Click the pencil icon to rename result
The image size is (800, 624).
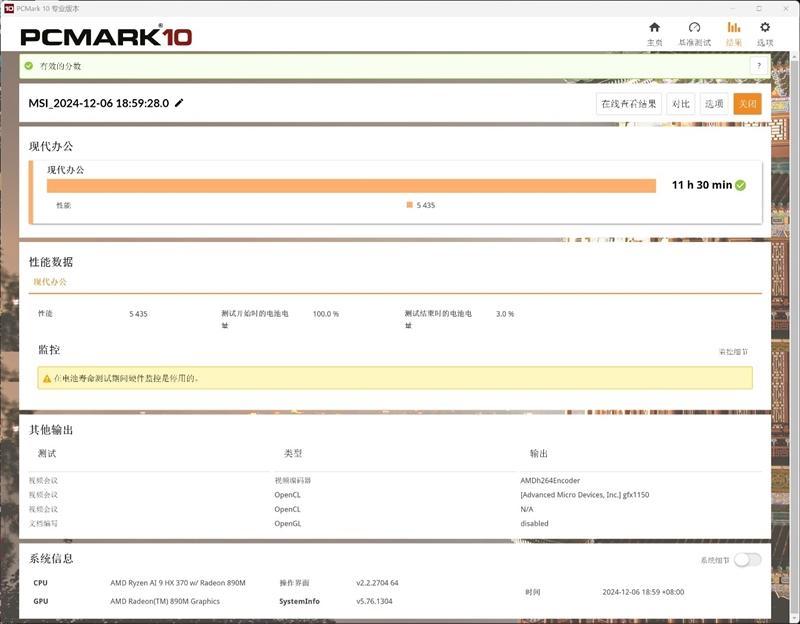point(179,103)
